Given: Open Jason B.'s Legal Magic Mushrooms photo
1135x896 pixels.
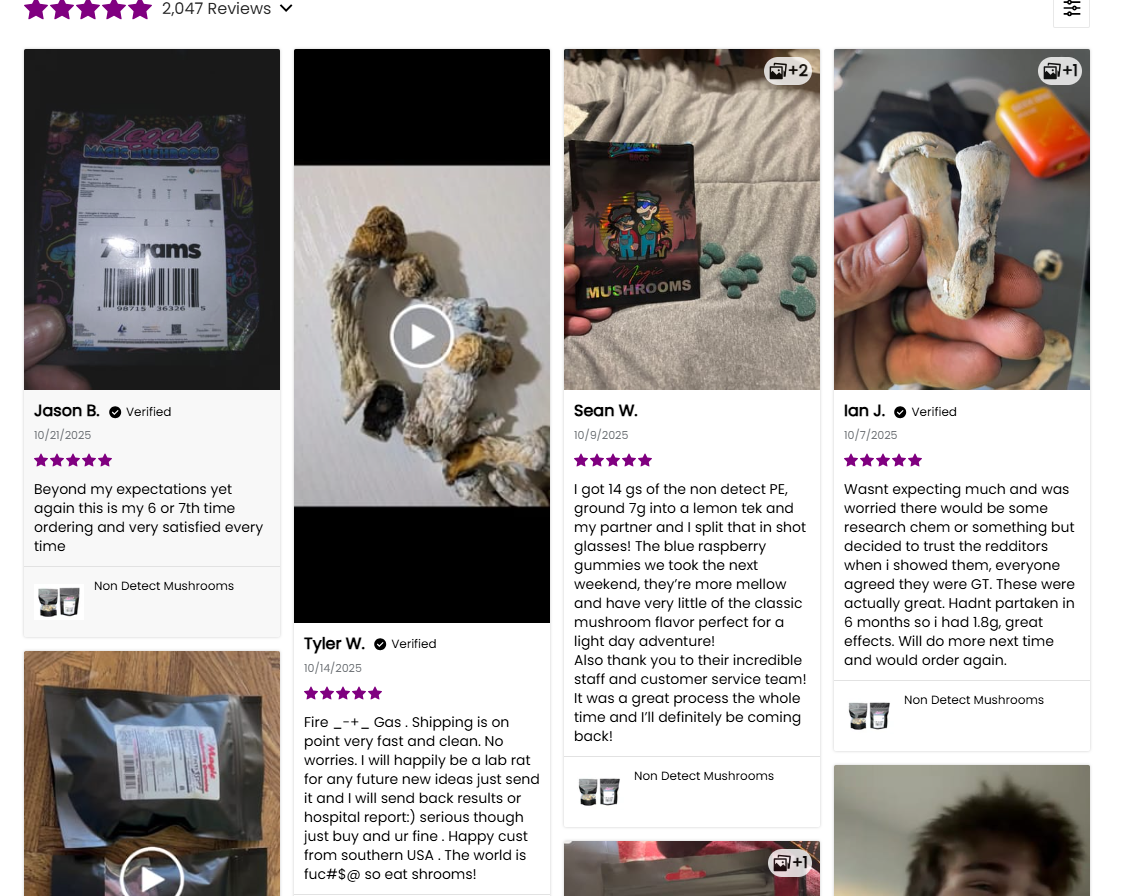Looking at the screenshot, I should (152, 219).
